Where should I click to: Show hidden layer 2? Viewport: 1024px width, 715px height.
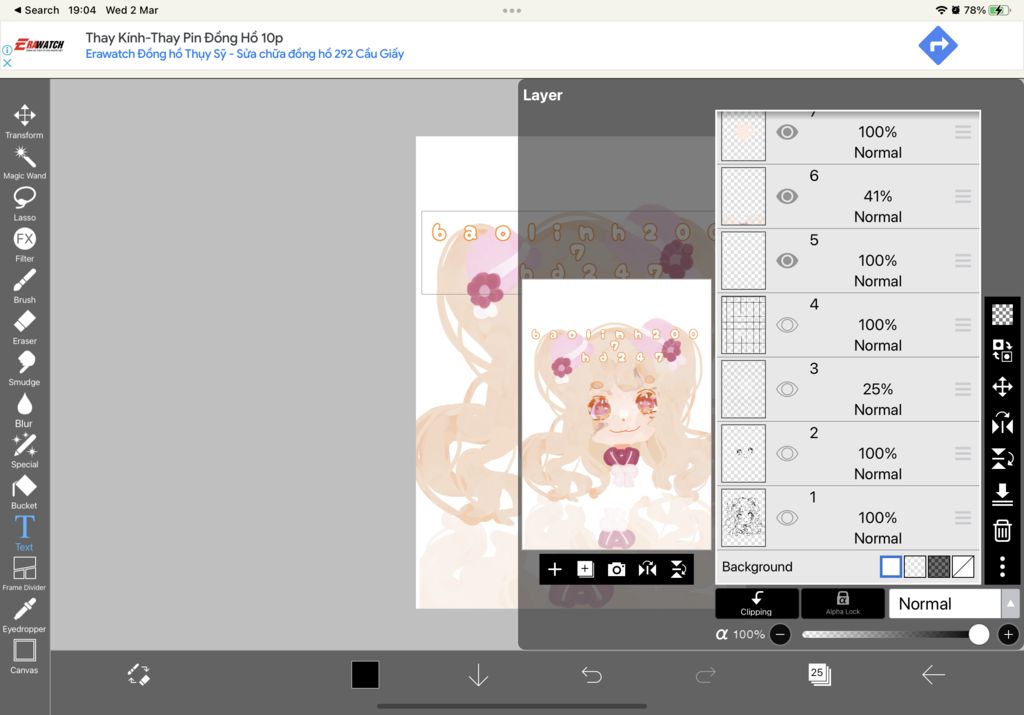point(787,453)
